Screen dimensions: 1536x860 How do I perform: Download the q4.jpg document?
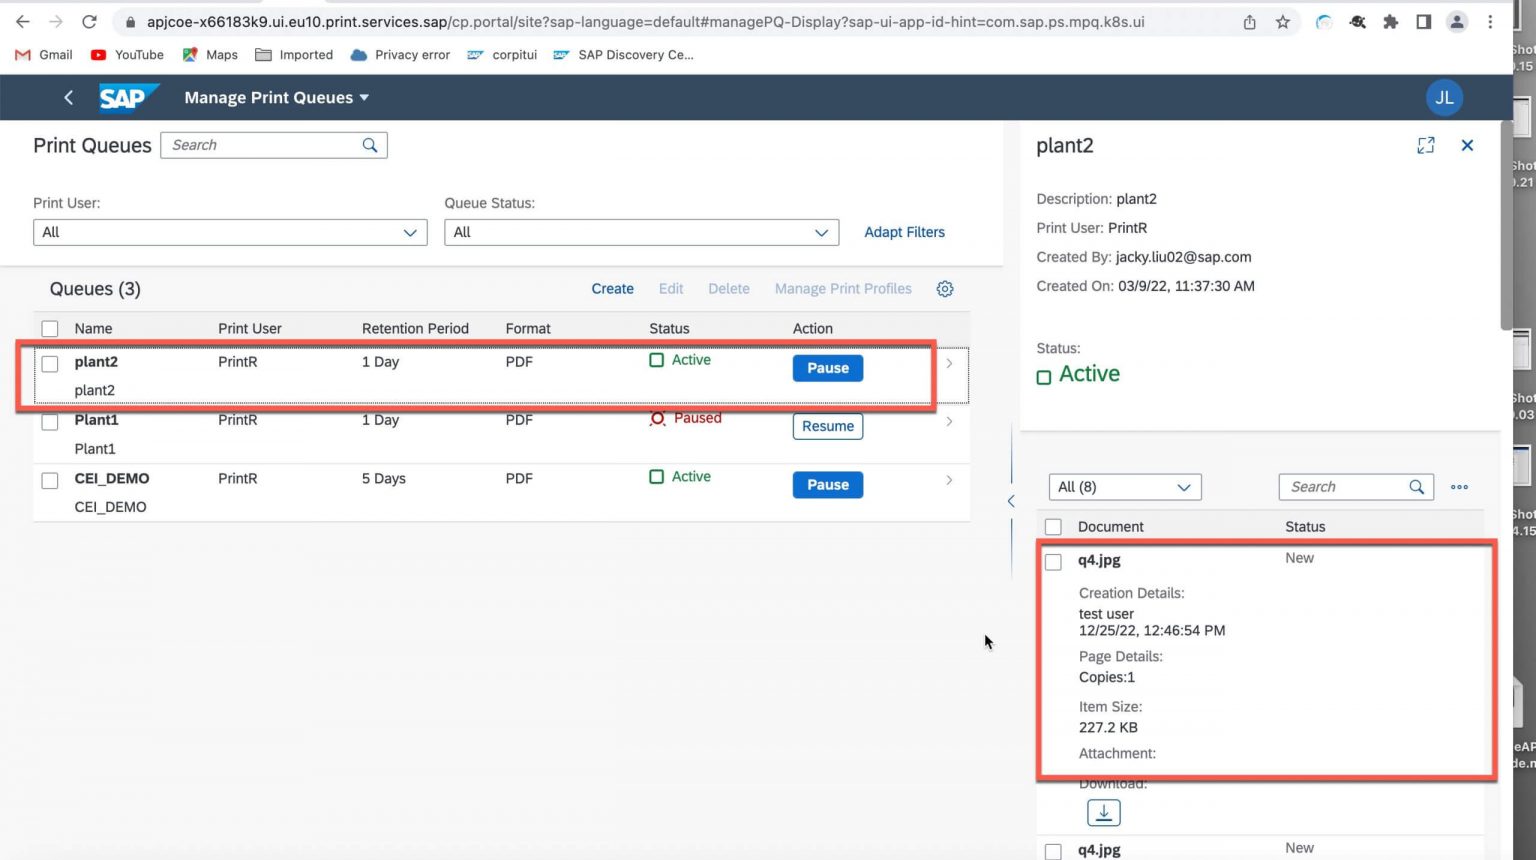click(x=1103, y=812)
